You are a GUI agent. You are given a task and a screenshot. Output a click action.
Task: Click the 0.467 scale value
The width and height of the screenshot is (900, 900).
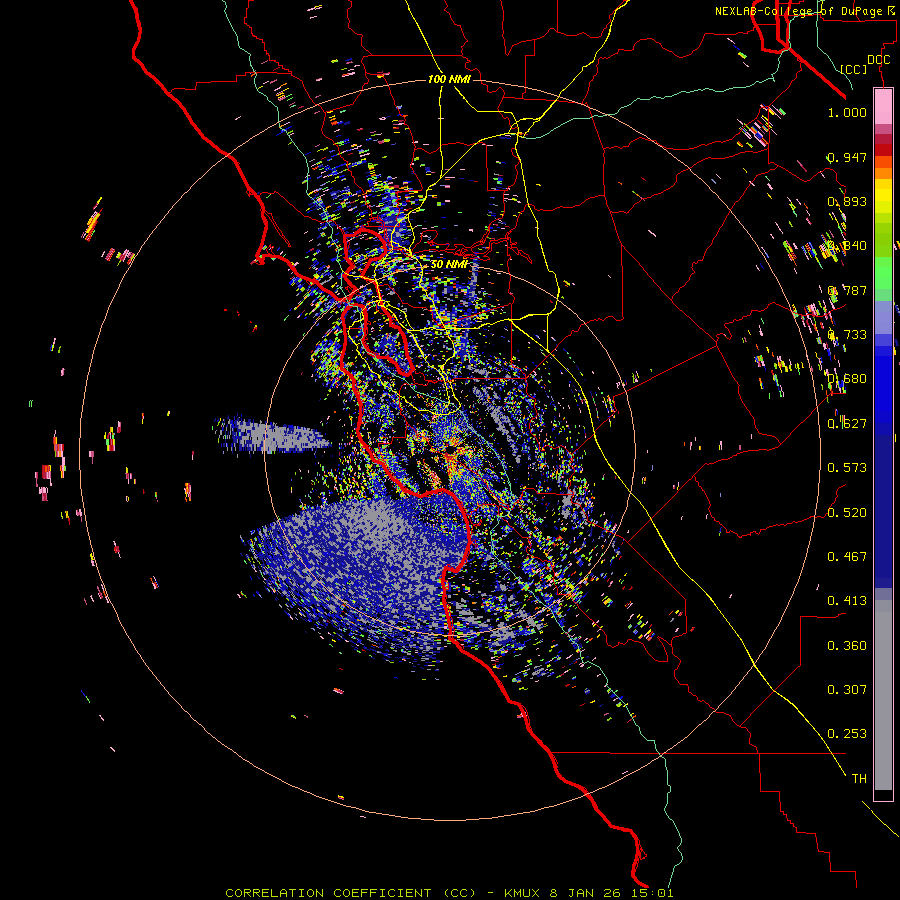pyautogui.click(x=847, y=557)
